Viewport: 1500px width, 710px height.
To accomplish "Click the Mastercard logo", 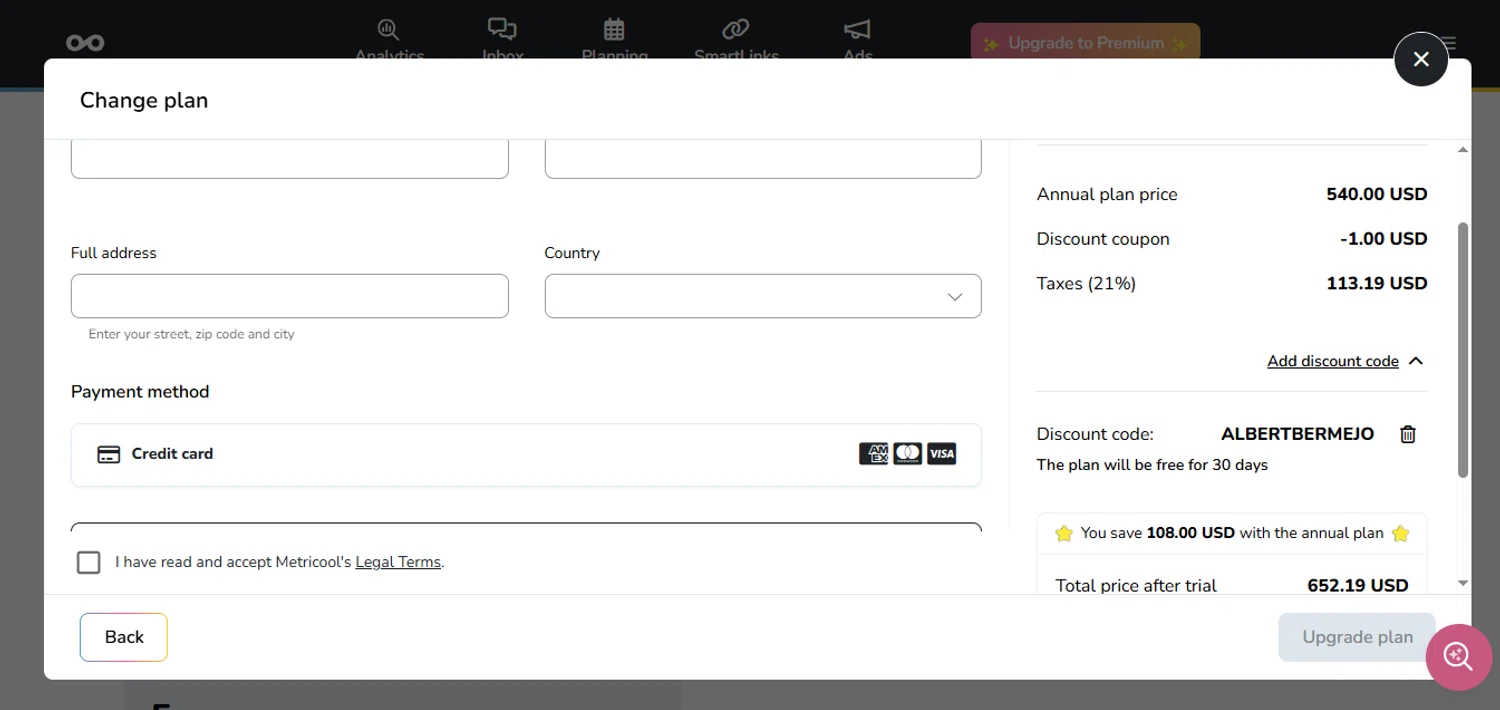I will click(x=907, y=454).
